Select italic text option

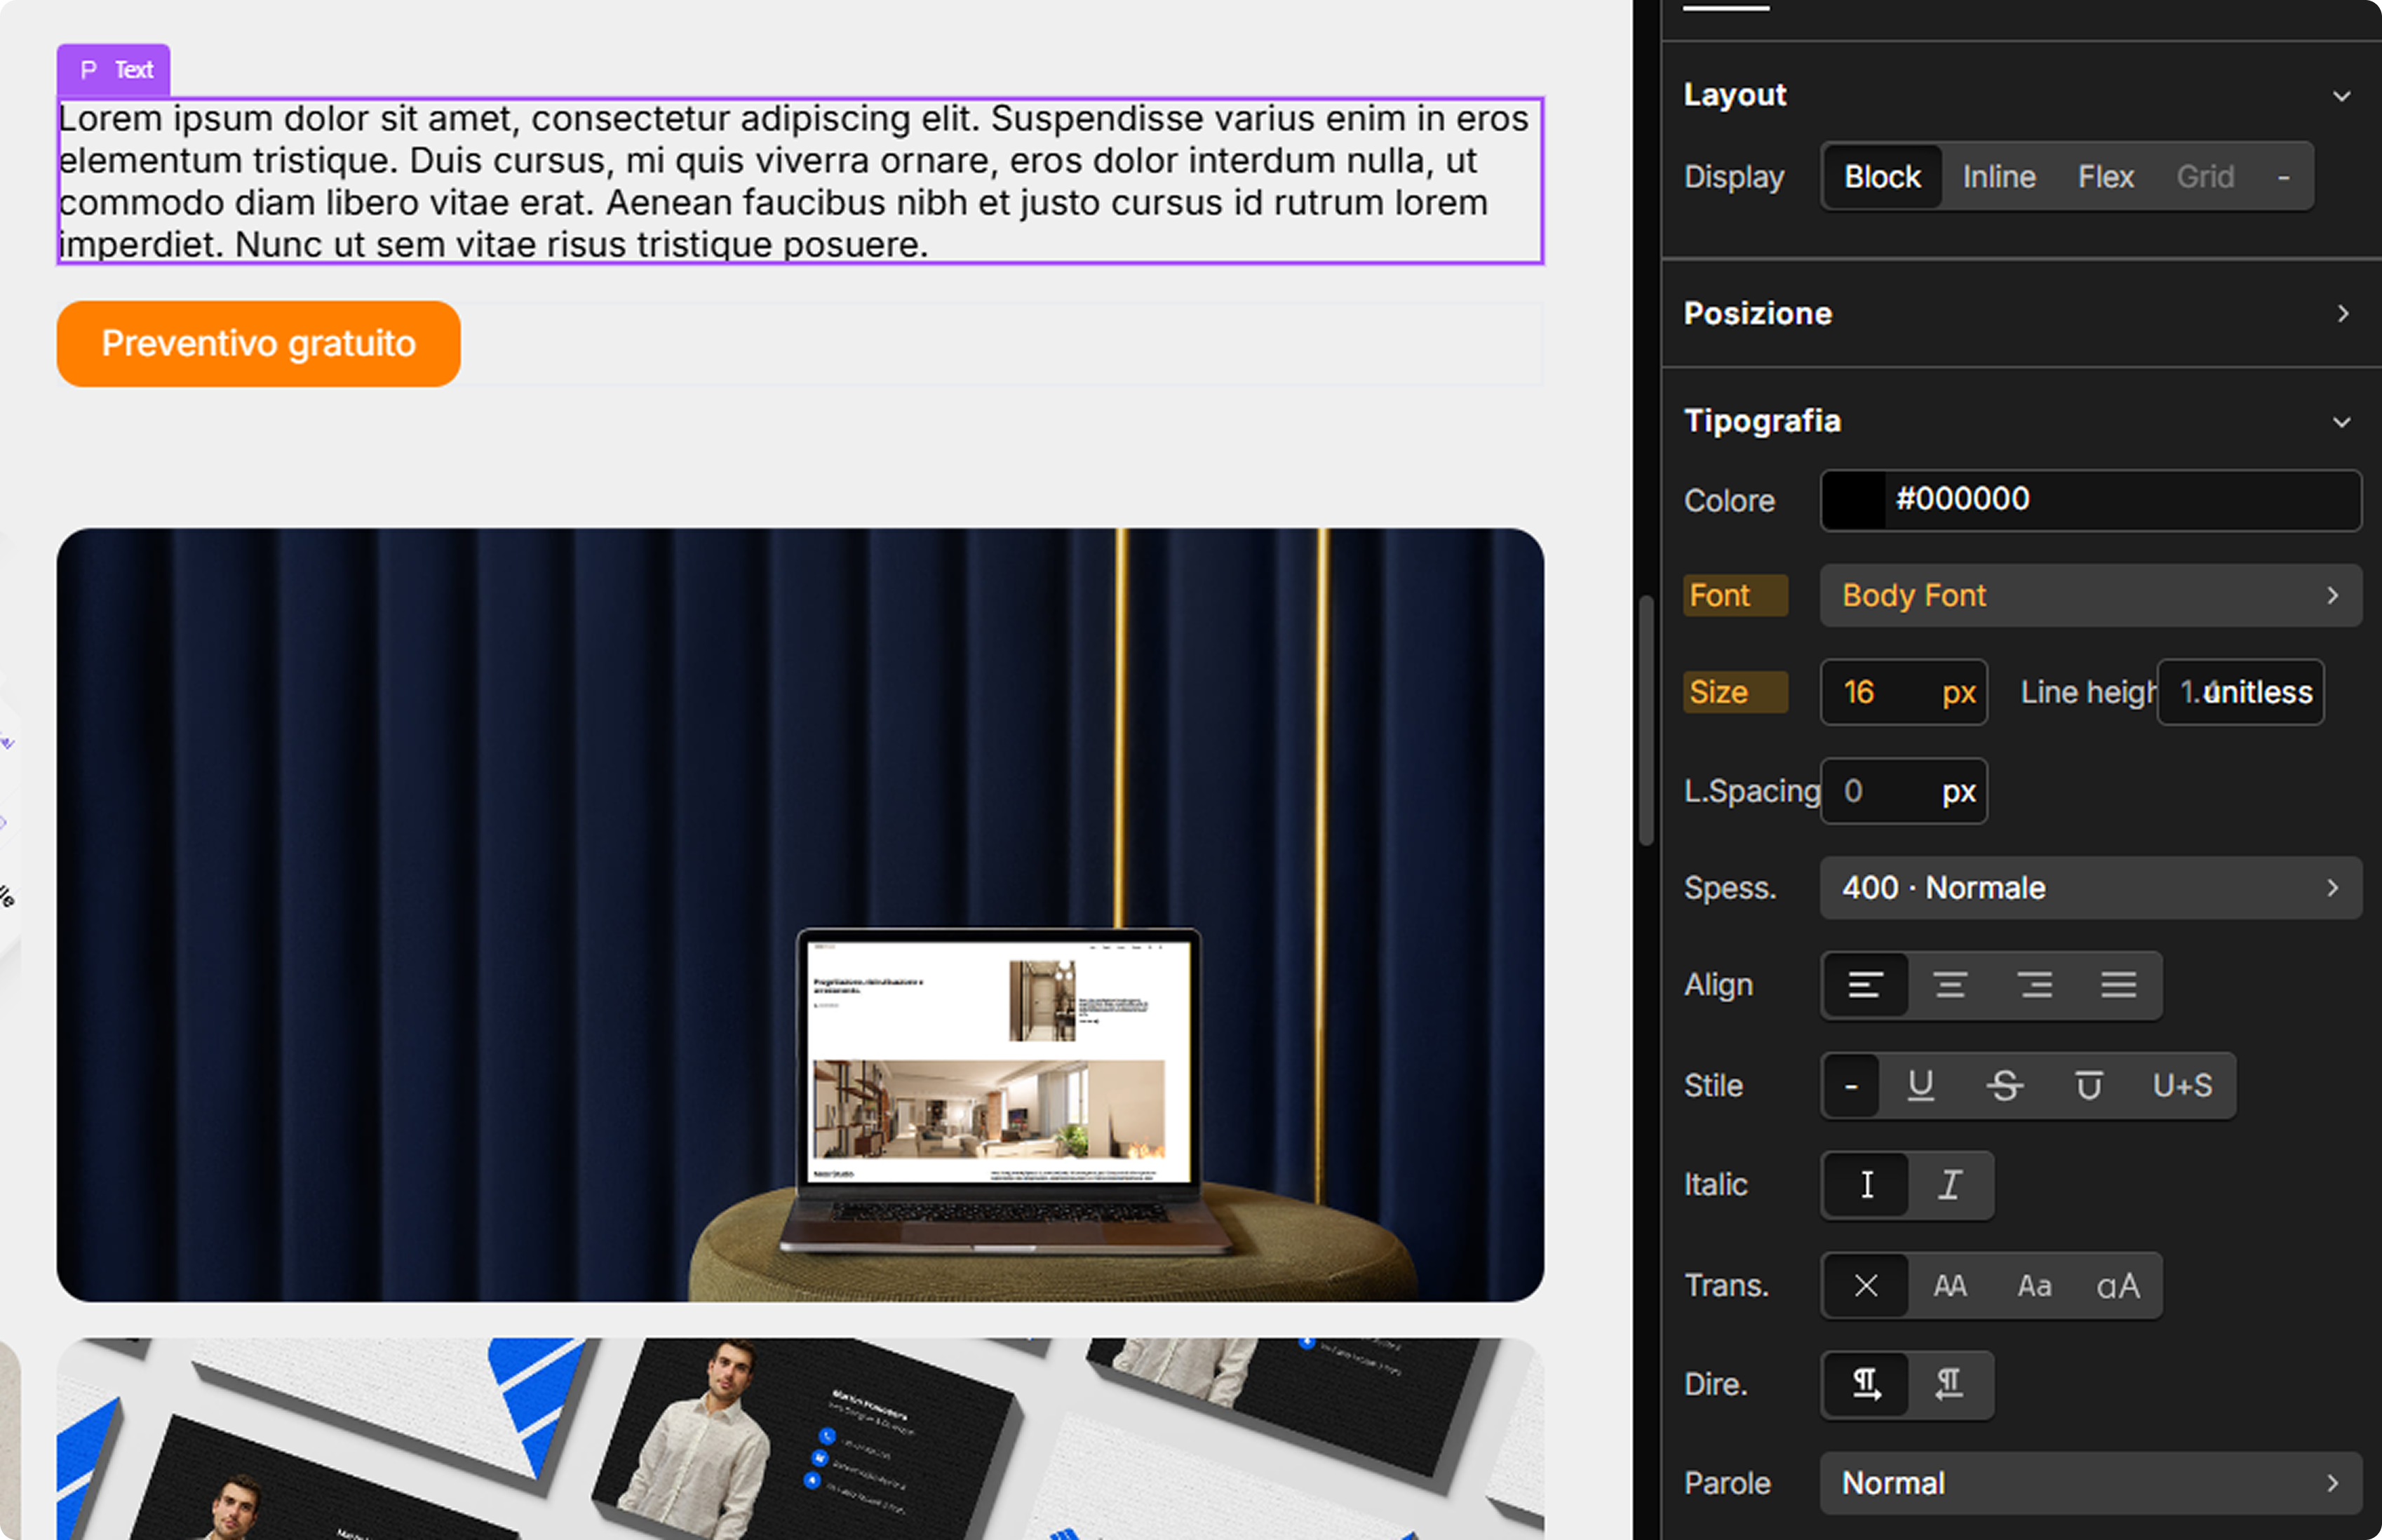click(1950, 1185)
